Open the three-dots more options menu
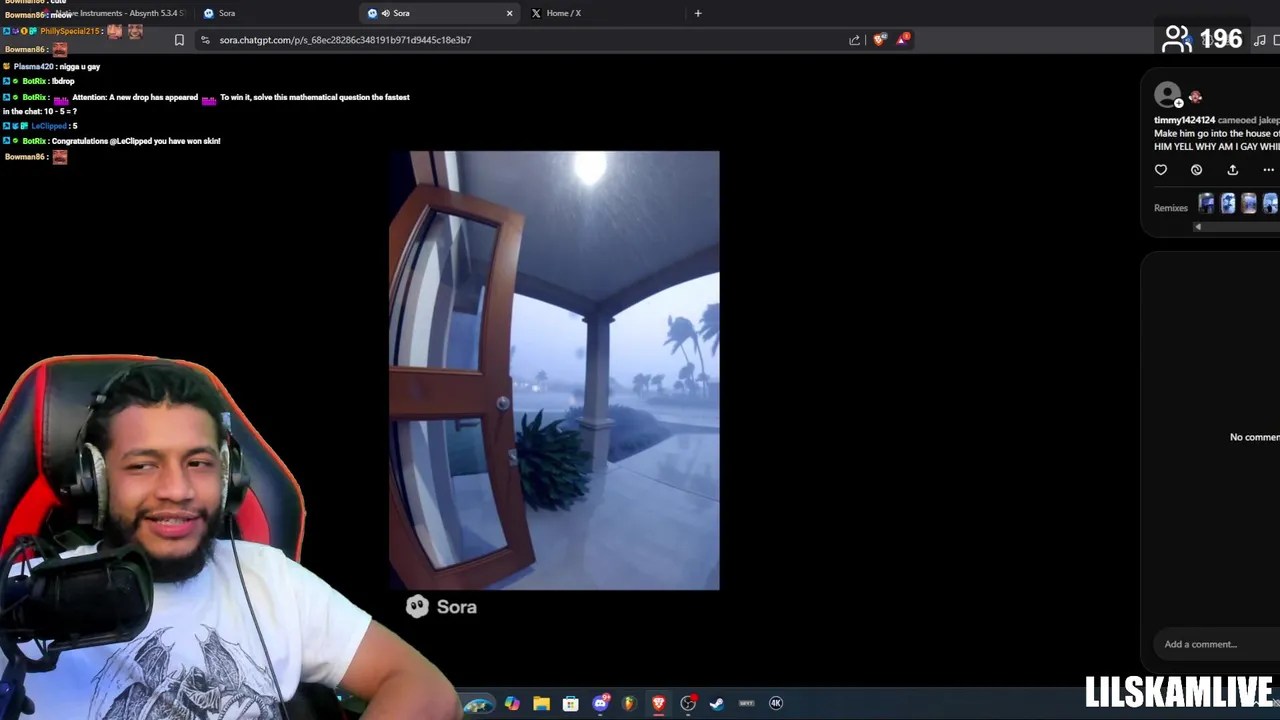Viewport: 1280px width, 720px height. pyautogui.click(x=1268, y=170)
